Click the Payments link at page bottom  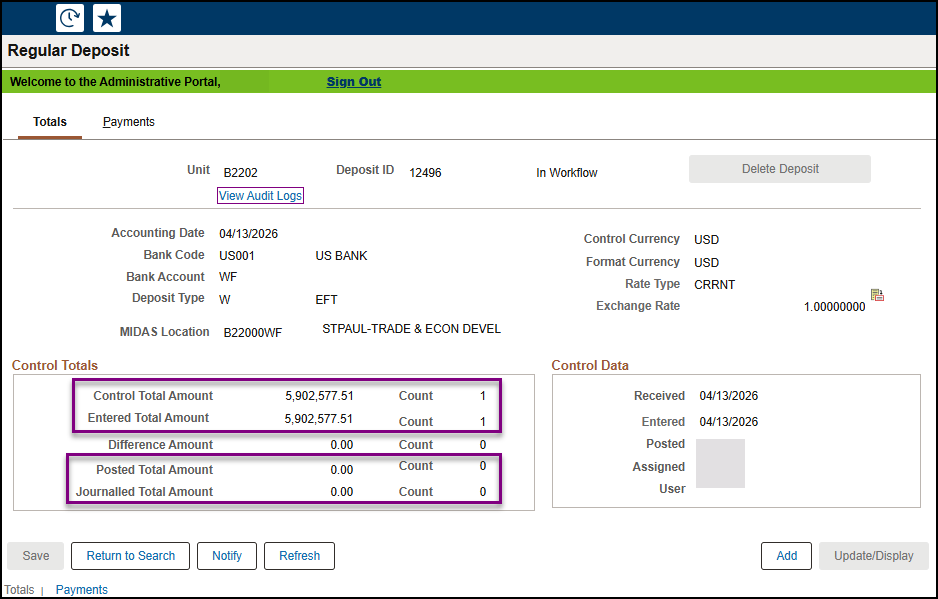81,589
